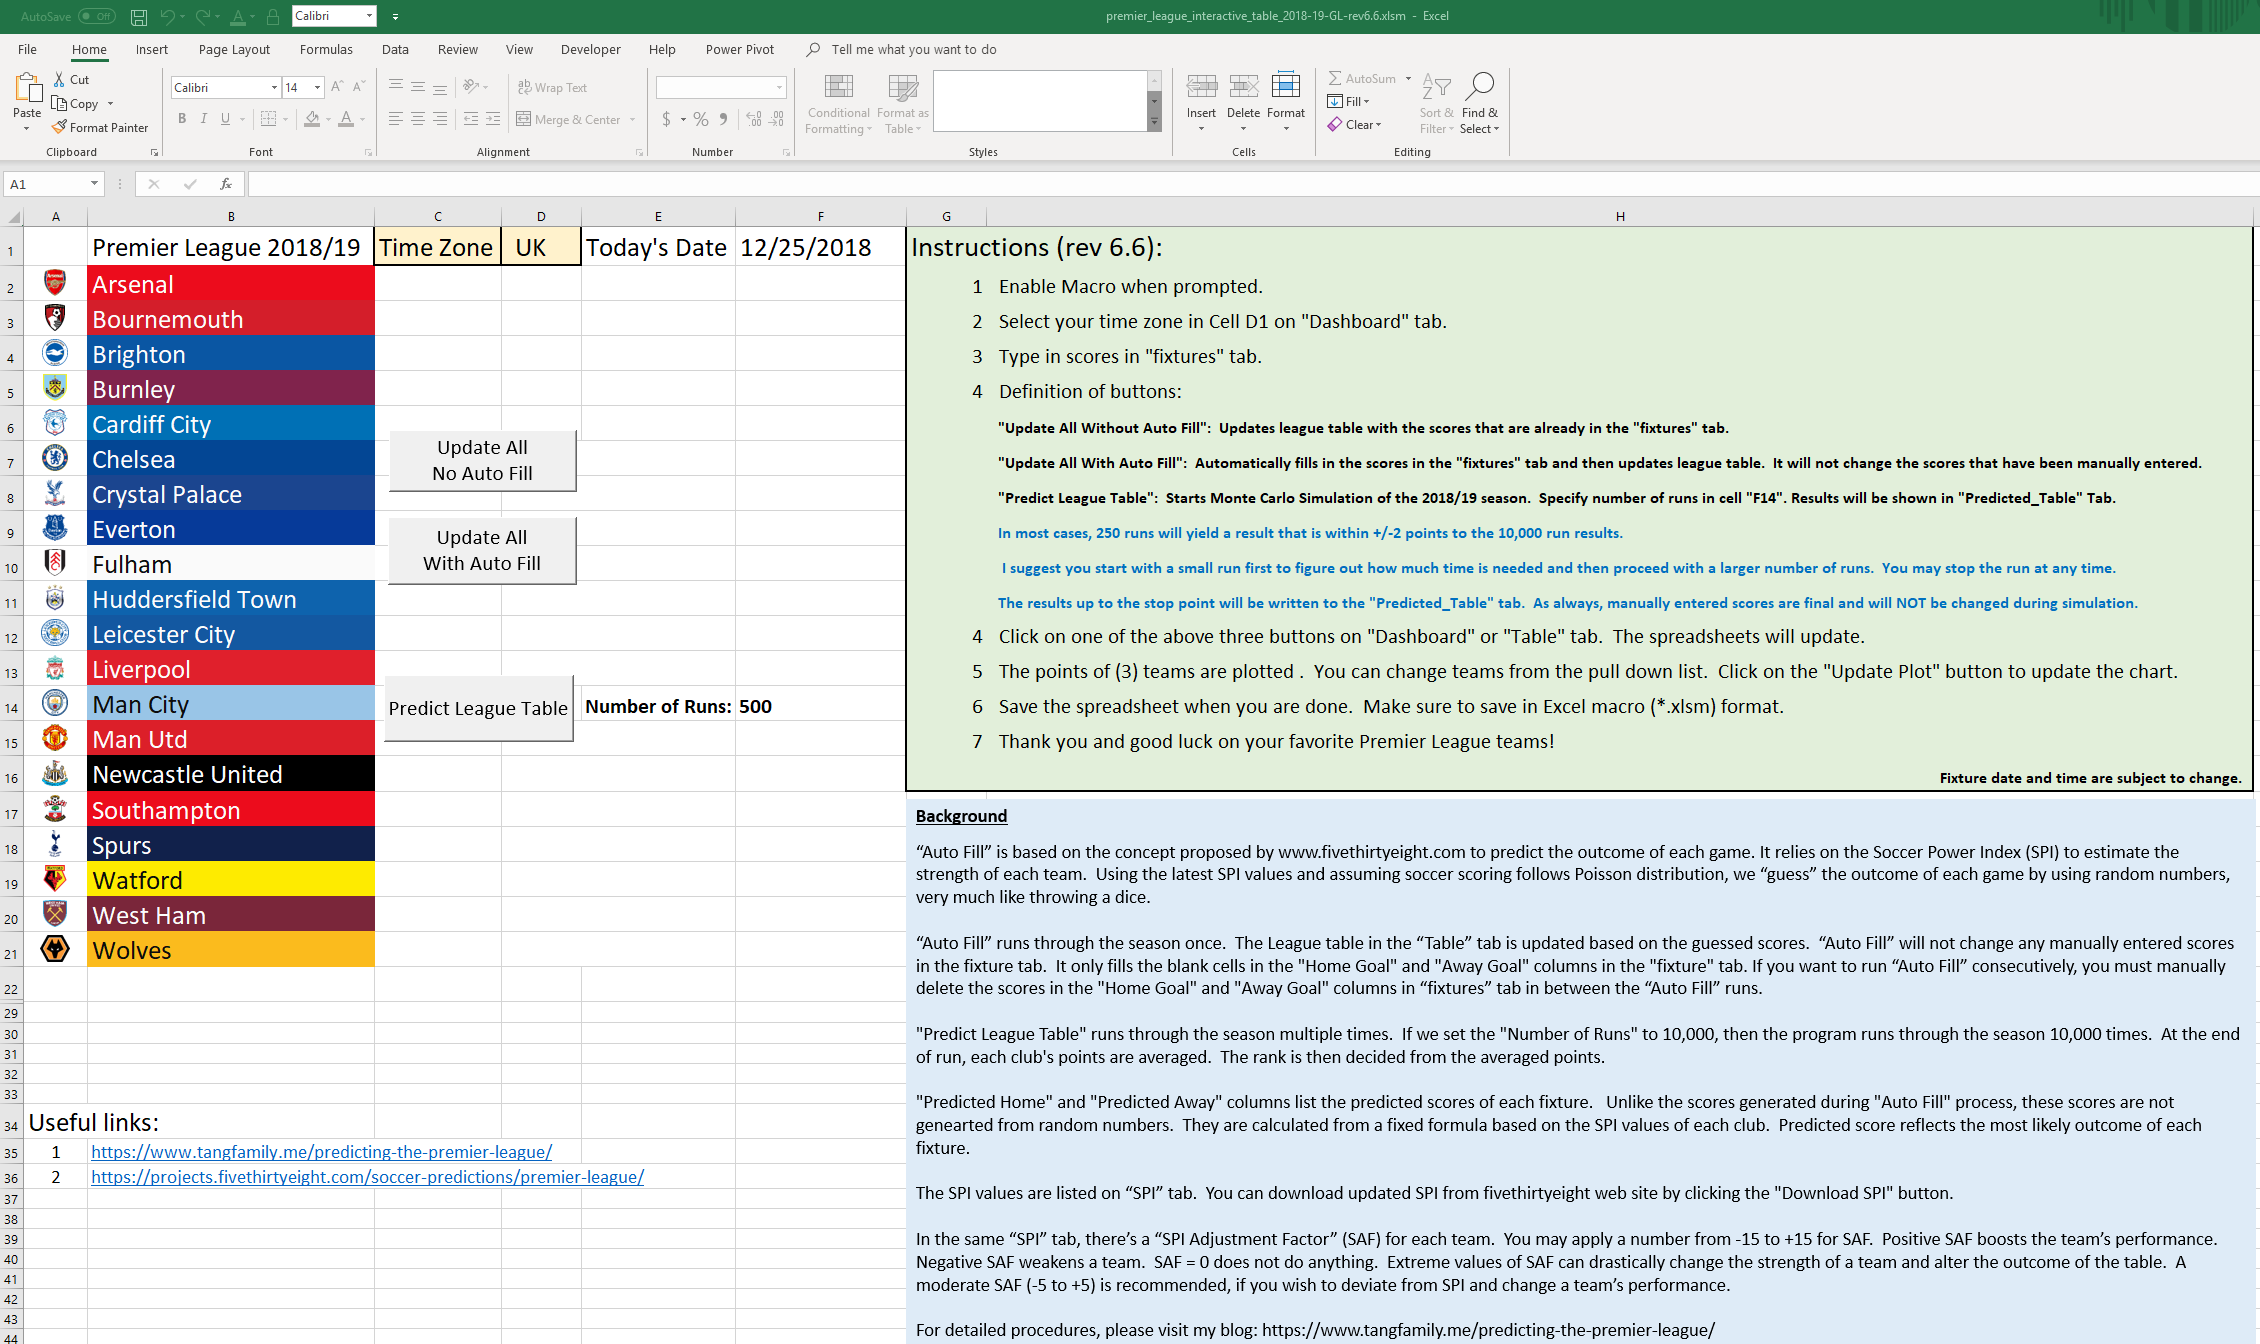Click the Conditional Formatting icon

(x=838, y=87)
